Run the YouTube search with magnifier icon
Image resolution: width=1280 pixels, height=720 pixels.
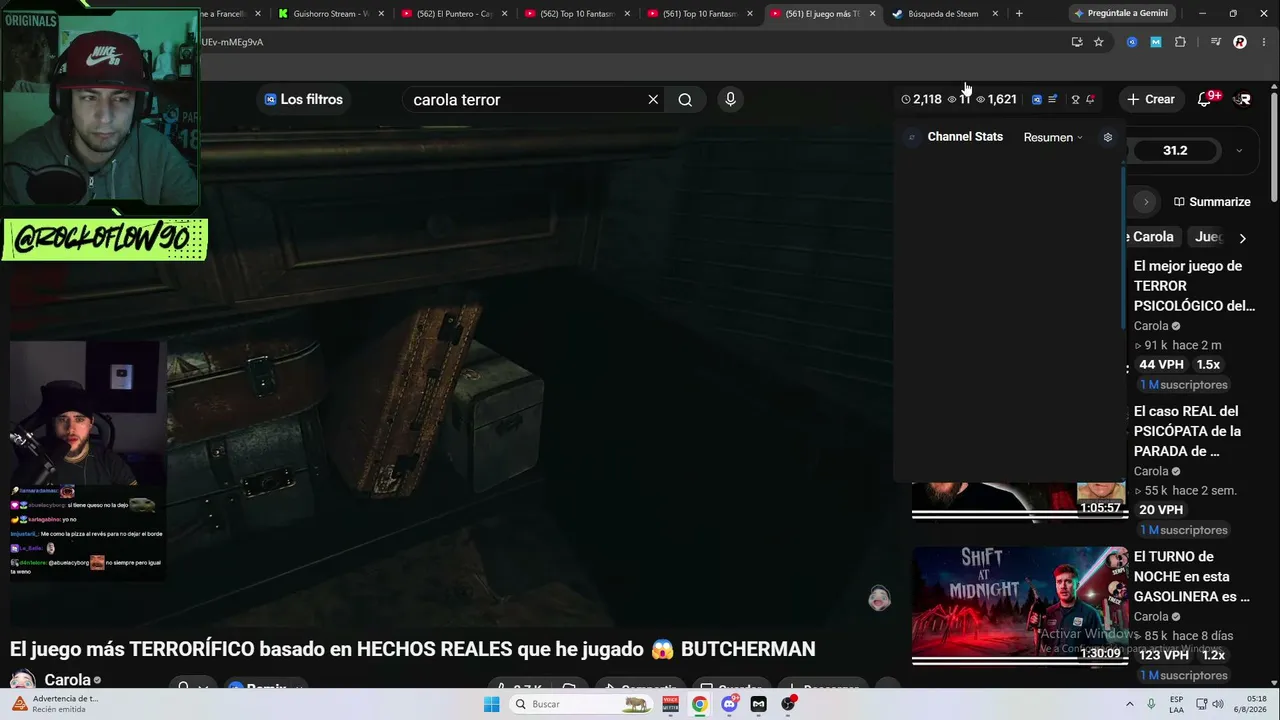pos(685,99)
